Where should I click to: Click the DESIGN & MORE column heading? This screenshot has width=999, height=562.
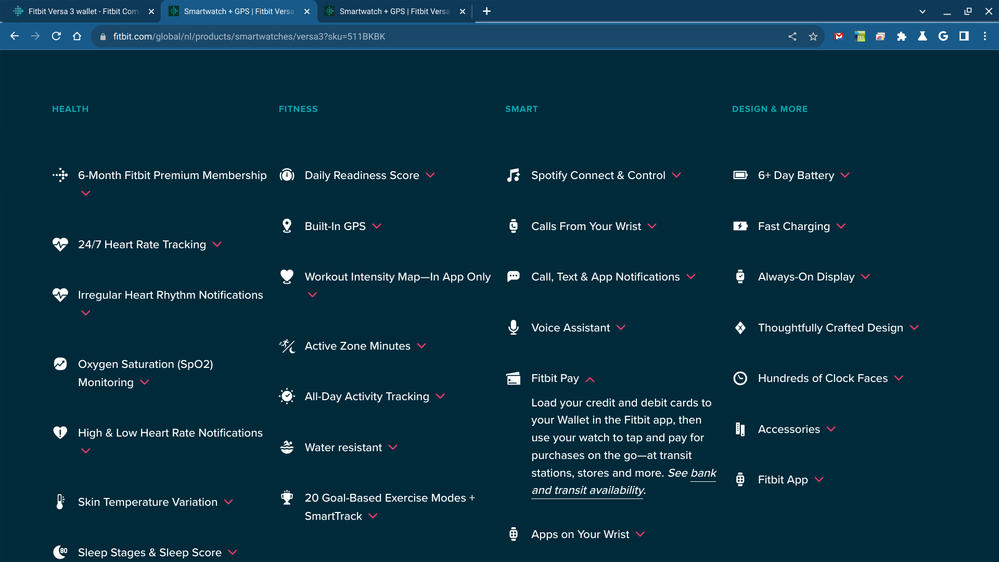click(770, 109)
